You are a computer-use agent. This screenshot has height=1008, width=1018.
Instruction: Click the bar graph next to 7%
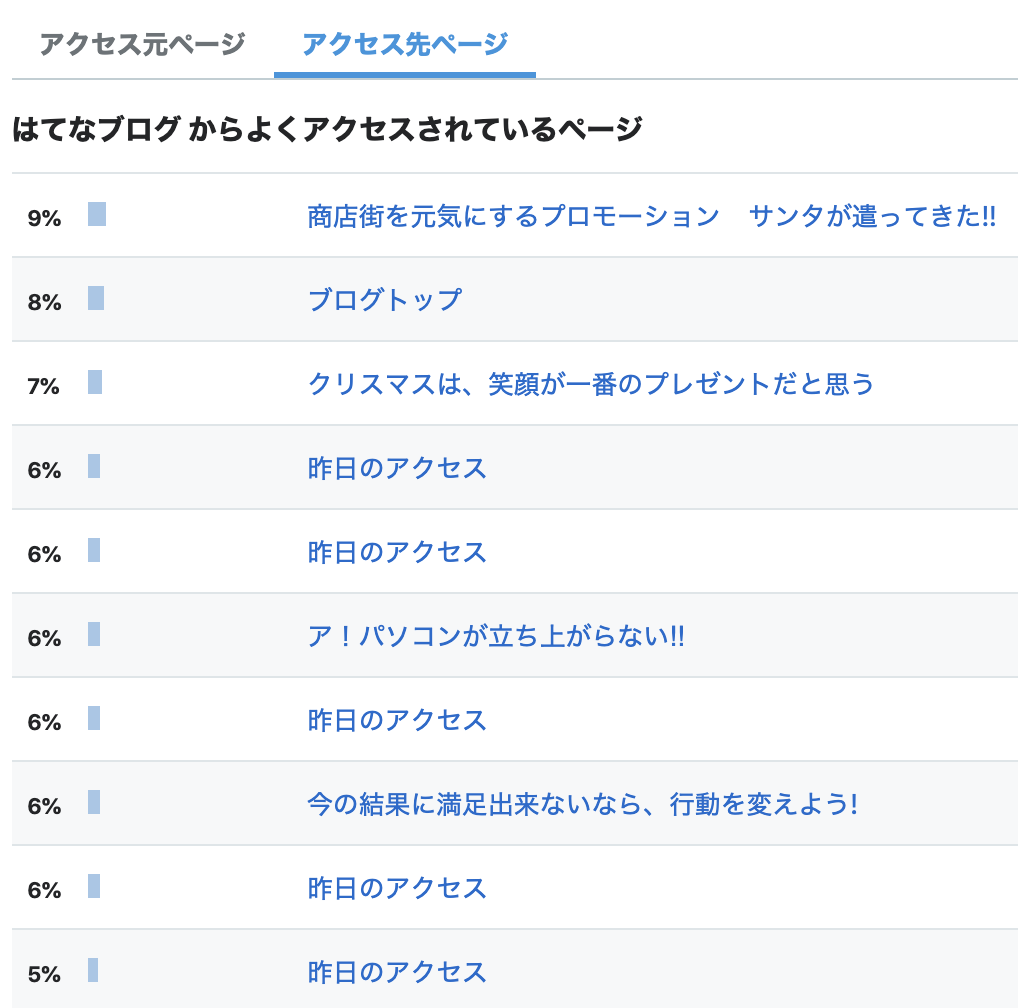pyautogui.click(x=95, y=382)
